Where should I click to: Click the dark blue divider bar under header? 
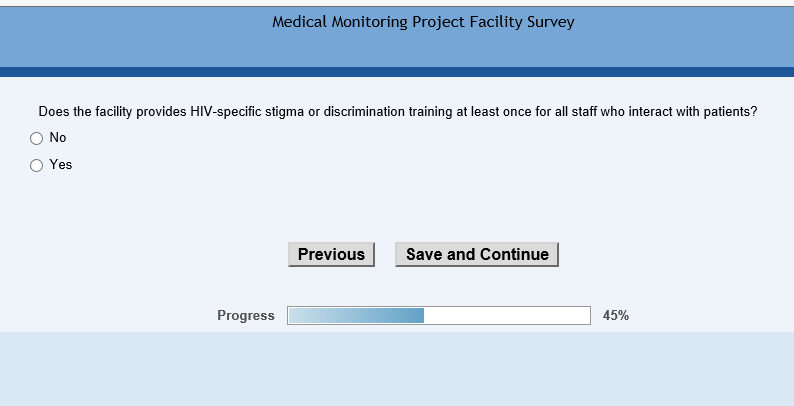[397, 72]
